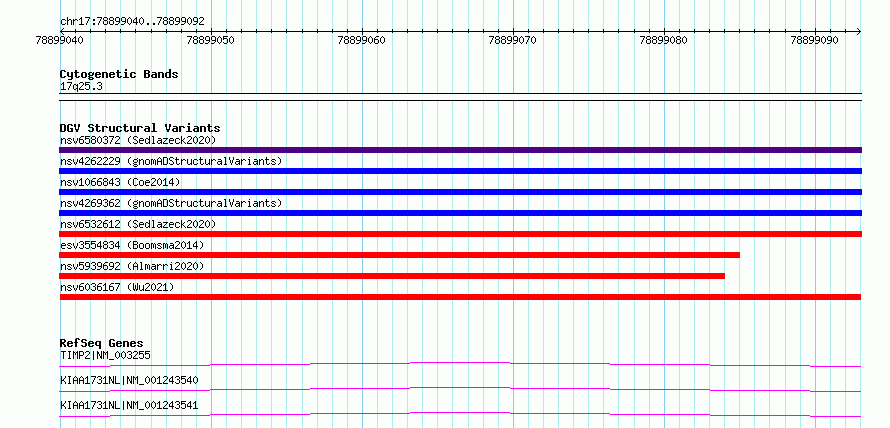
Task: Select the 78899050 ruler position label
Action: [x=211, y=40]
